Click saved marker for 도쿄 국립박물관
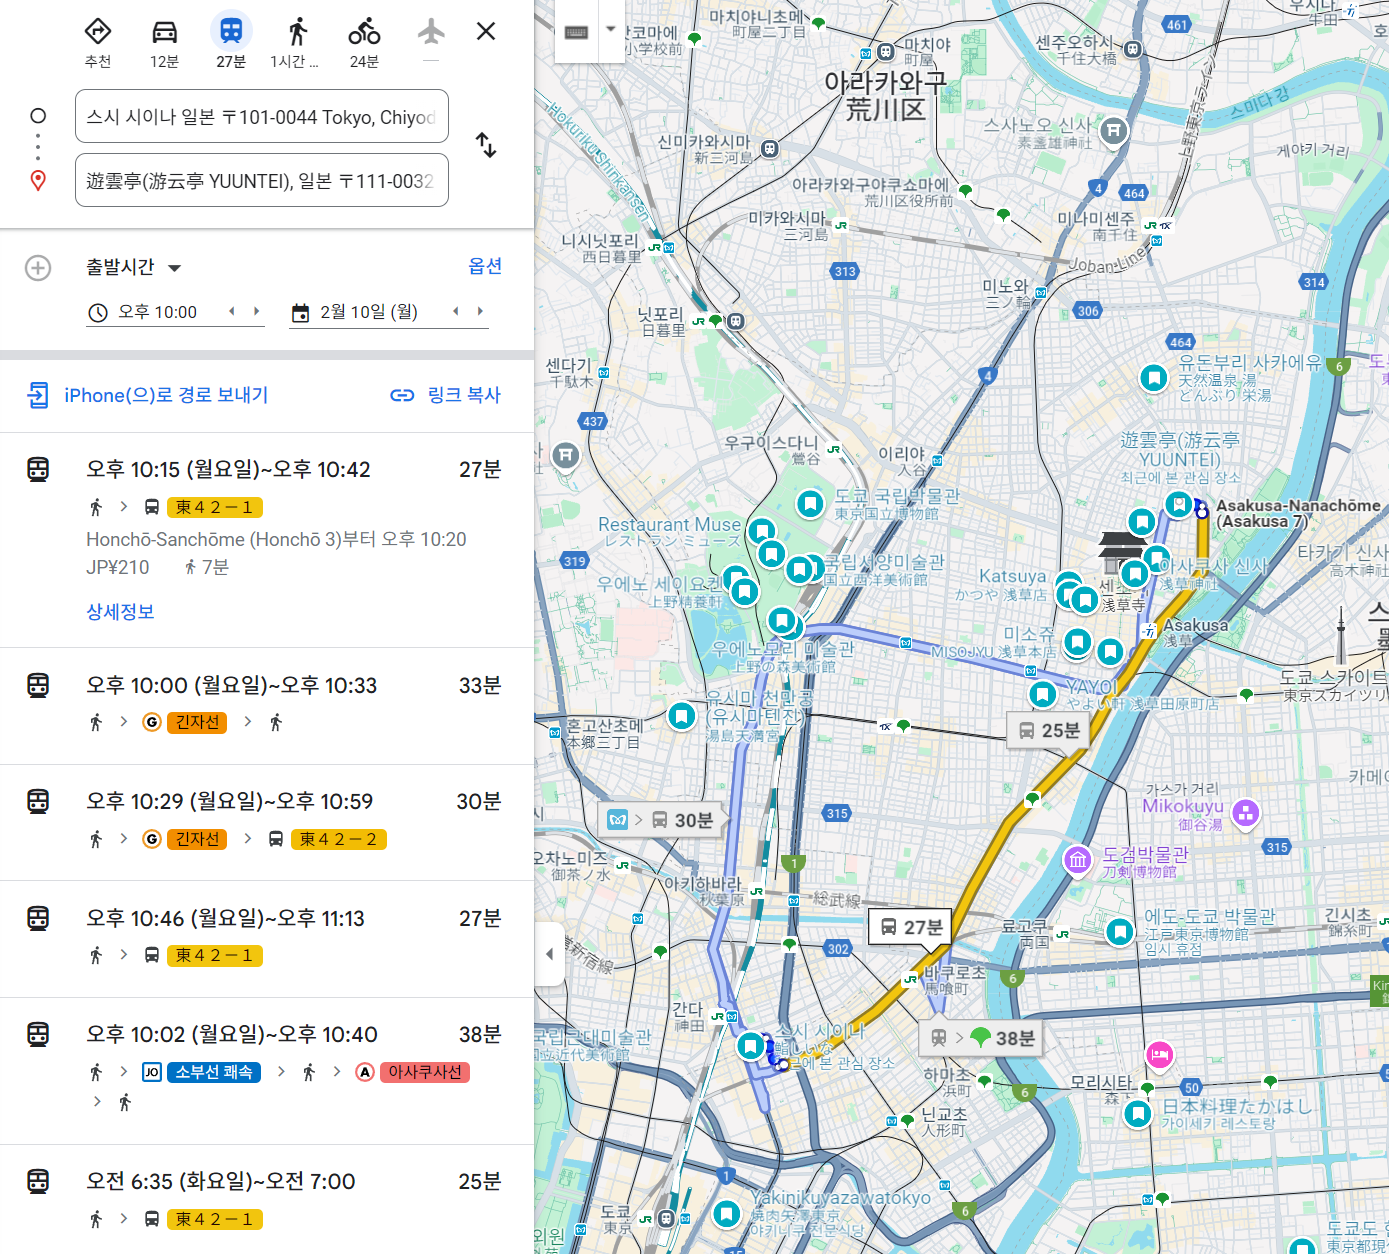 pos(810,503)
